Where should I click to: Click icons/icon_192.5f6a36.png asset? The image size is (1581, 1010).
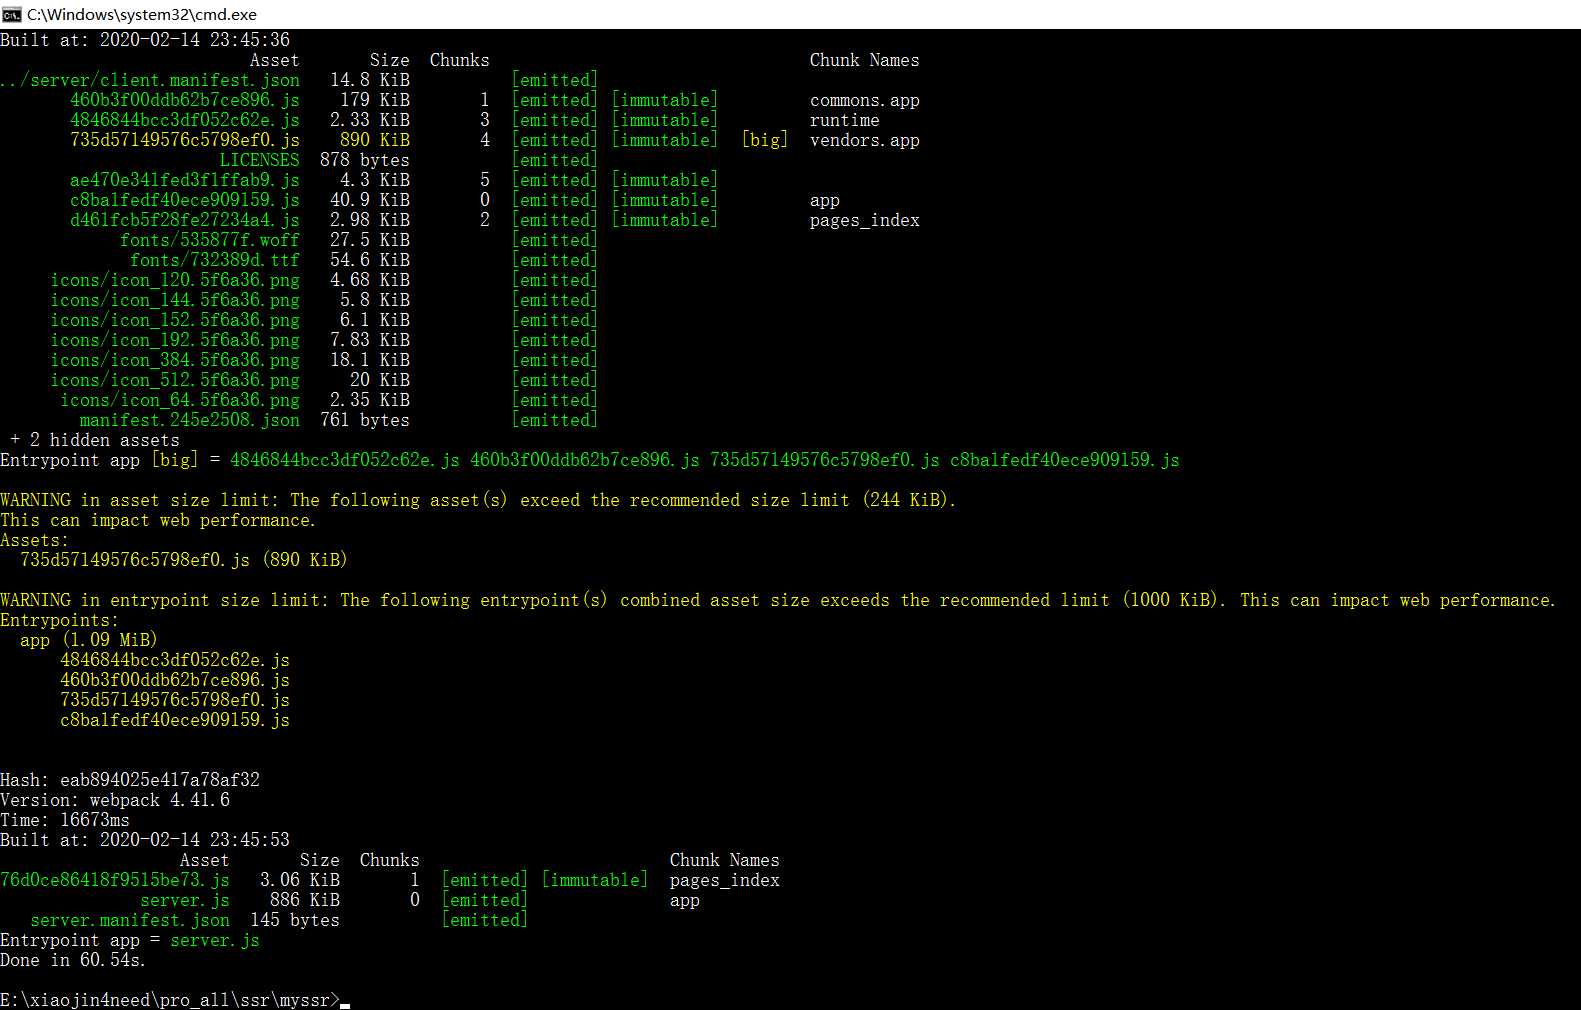tap(175, 340)
